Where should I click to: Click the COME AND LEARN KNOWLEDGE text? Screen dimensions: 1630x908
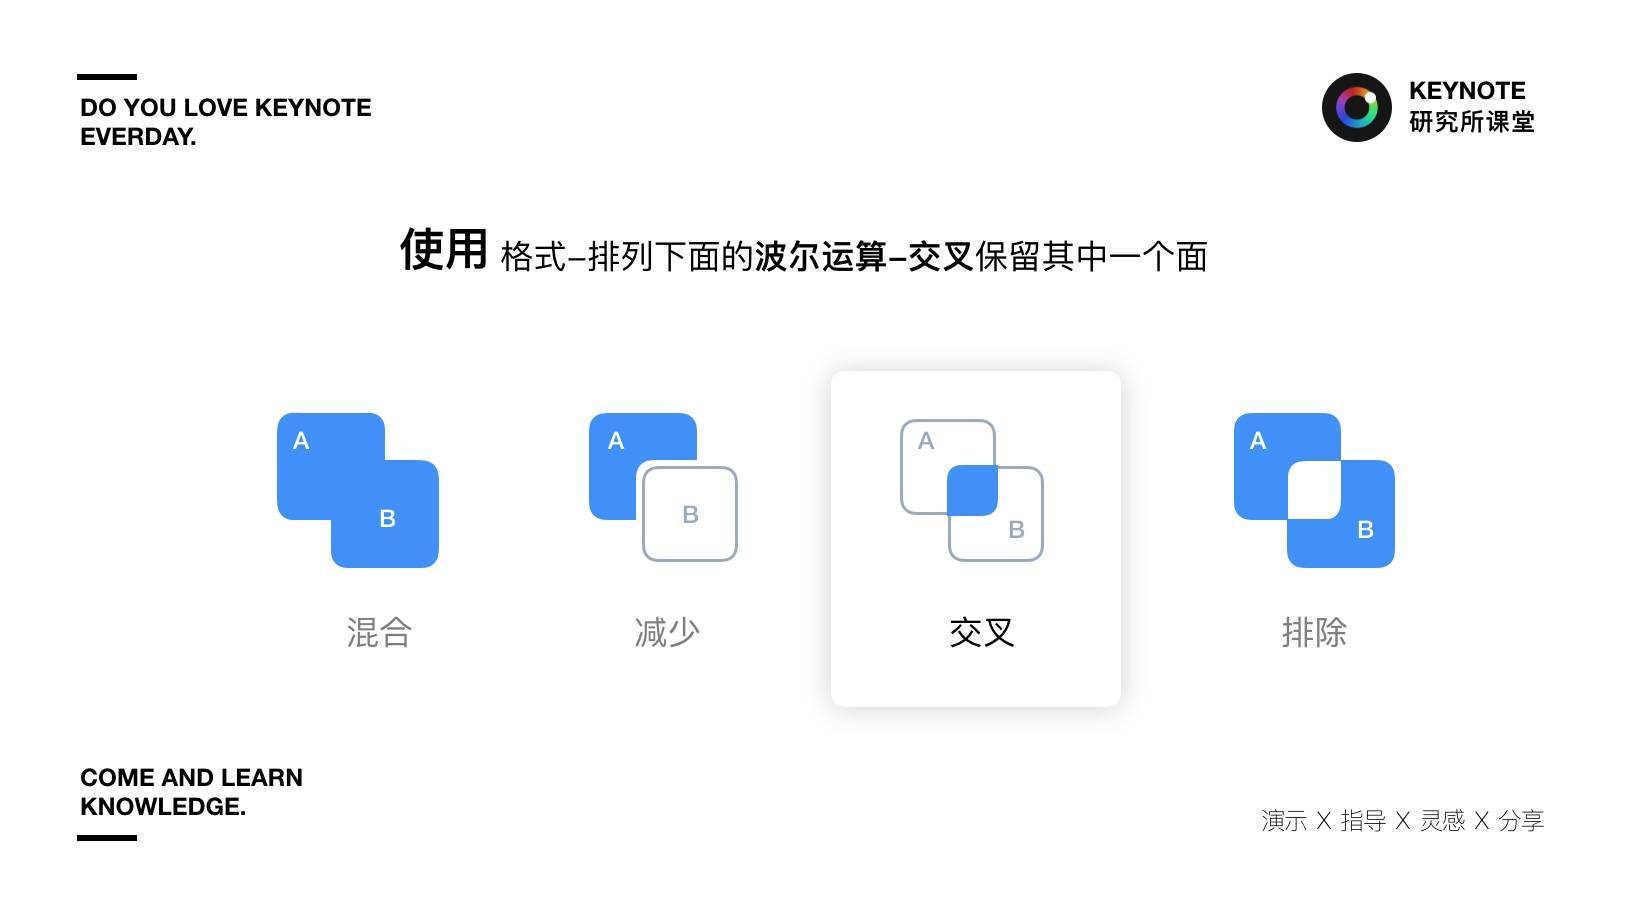(191, 792)
